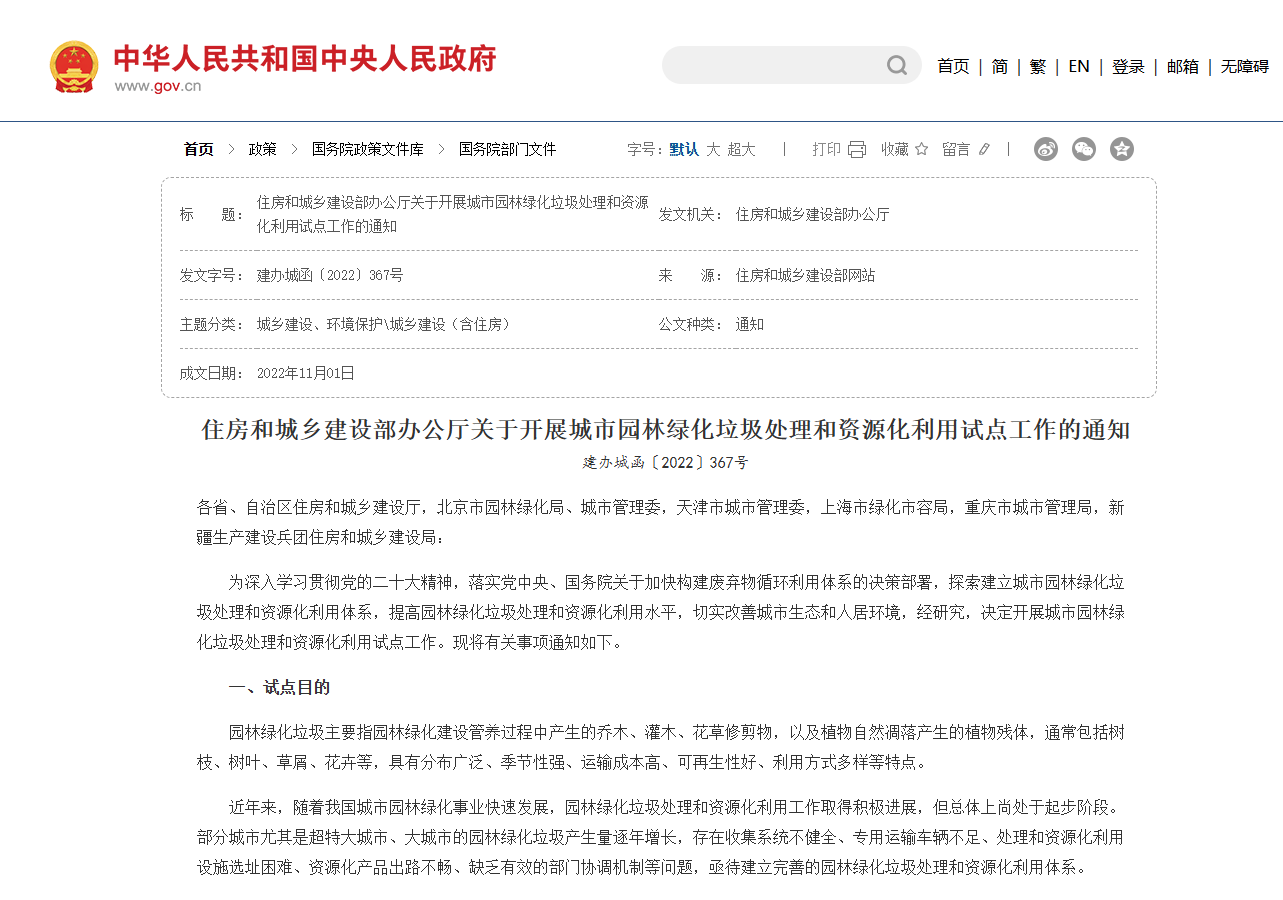1283x900 pixels.
Task: Click the favorite star icon
Action: (921, 150)
